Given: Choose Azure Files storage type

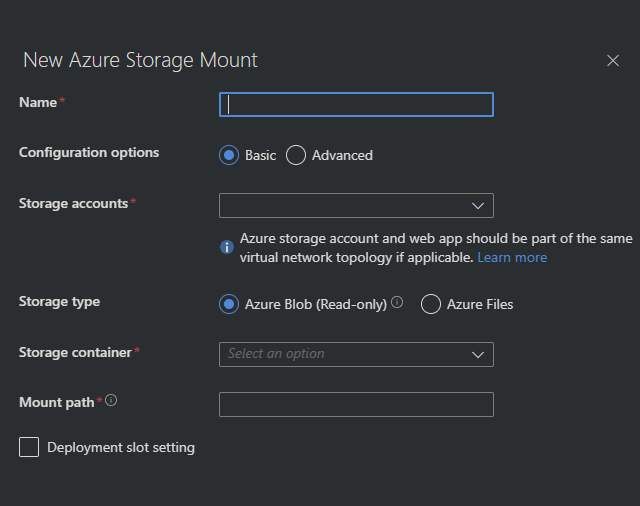Looking at the screenshot, I should click(431, 304).
